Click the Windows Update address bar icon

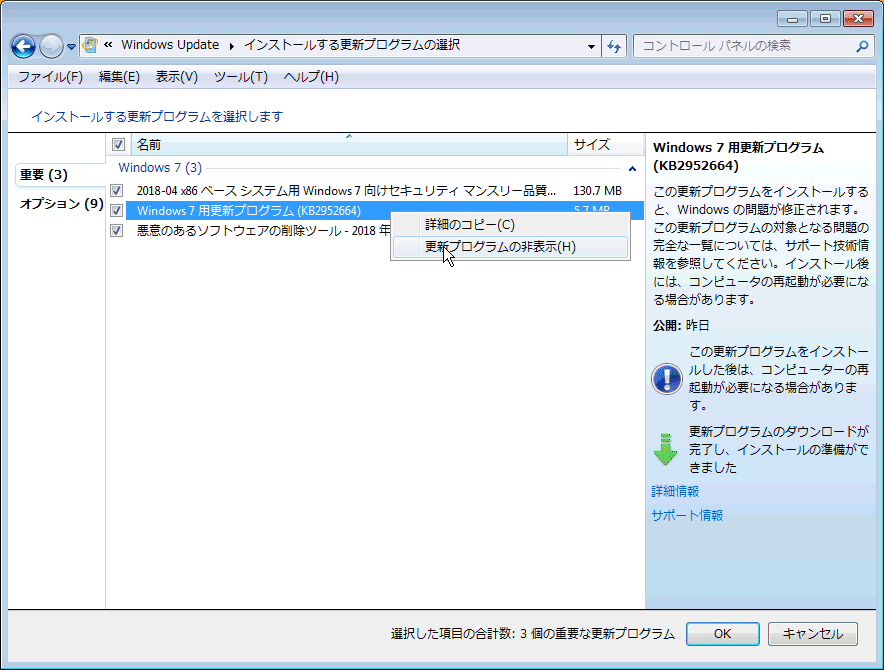pos(90,45)
